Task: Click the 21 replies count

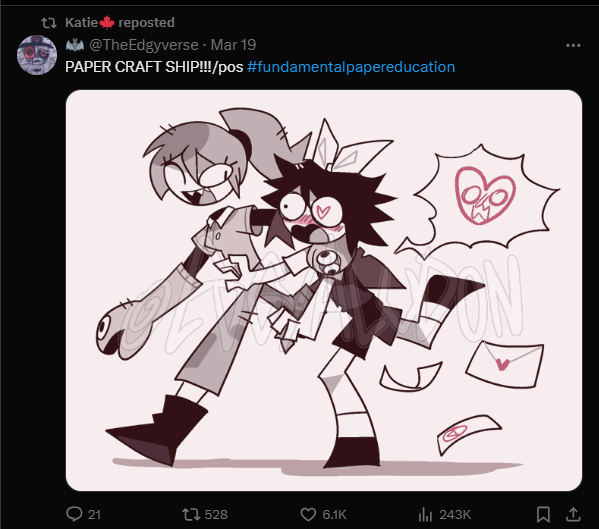Action: click(x=94, y=514)
